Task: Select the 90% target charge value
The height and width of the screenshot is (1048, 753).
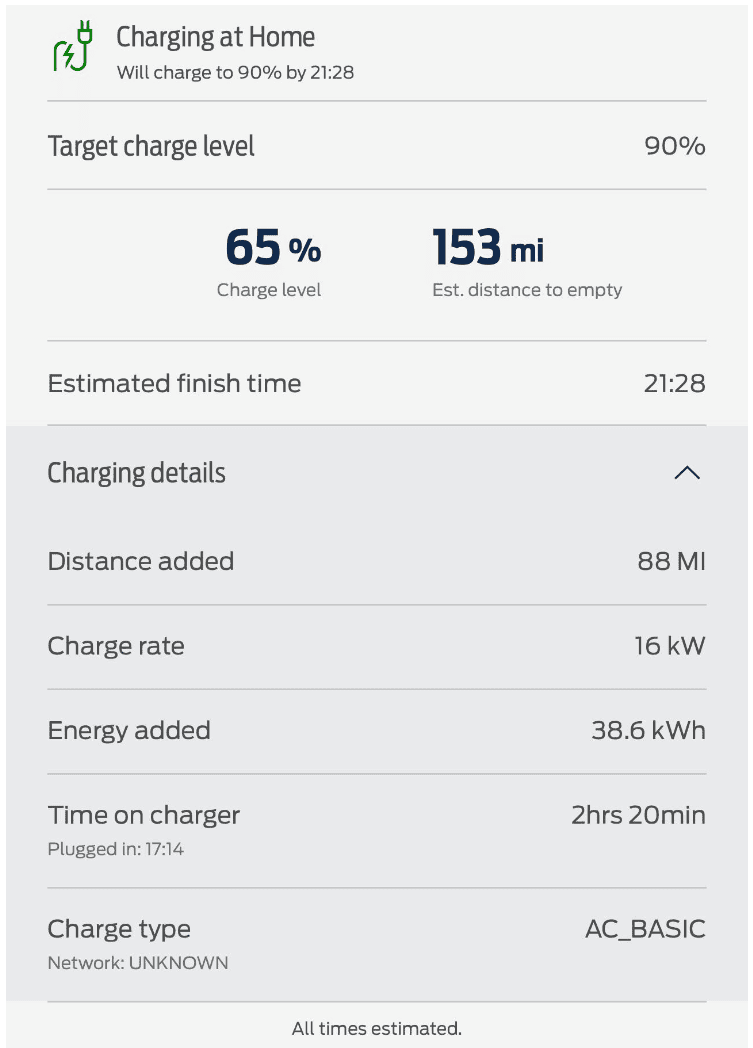Action: coord(675,146)
